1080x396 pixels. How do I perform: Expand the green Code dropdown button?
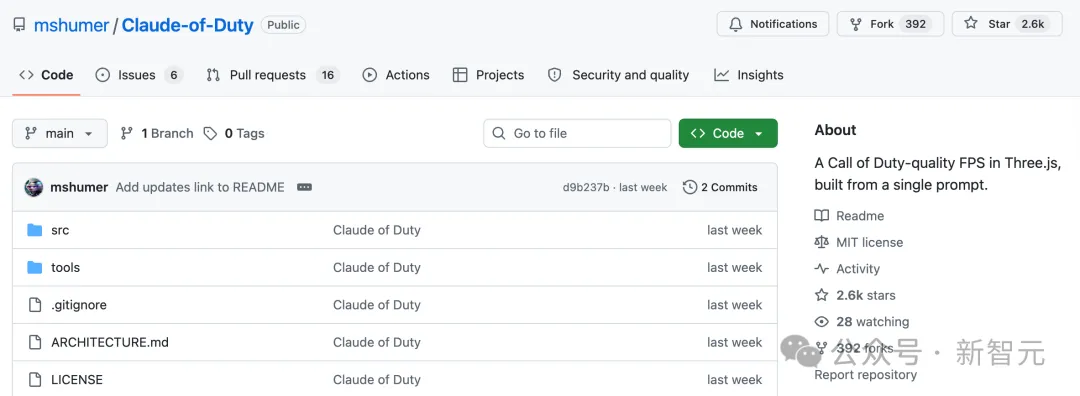(x=728, y=134)
